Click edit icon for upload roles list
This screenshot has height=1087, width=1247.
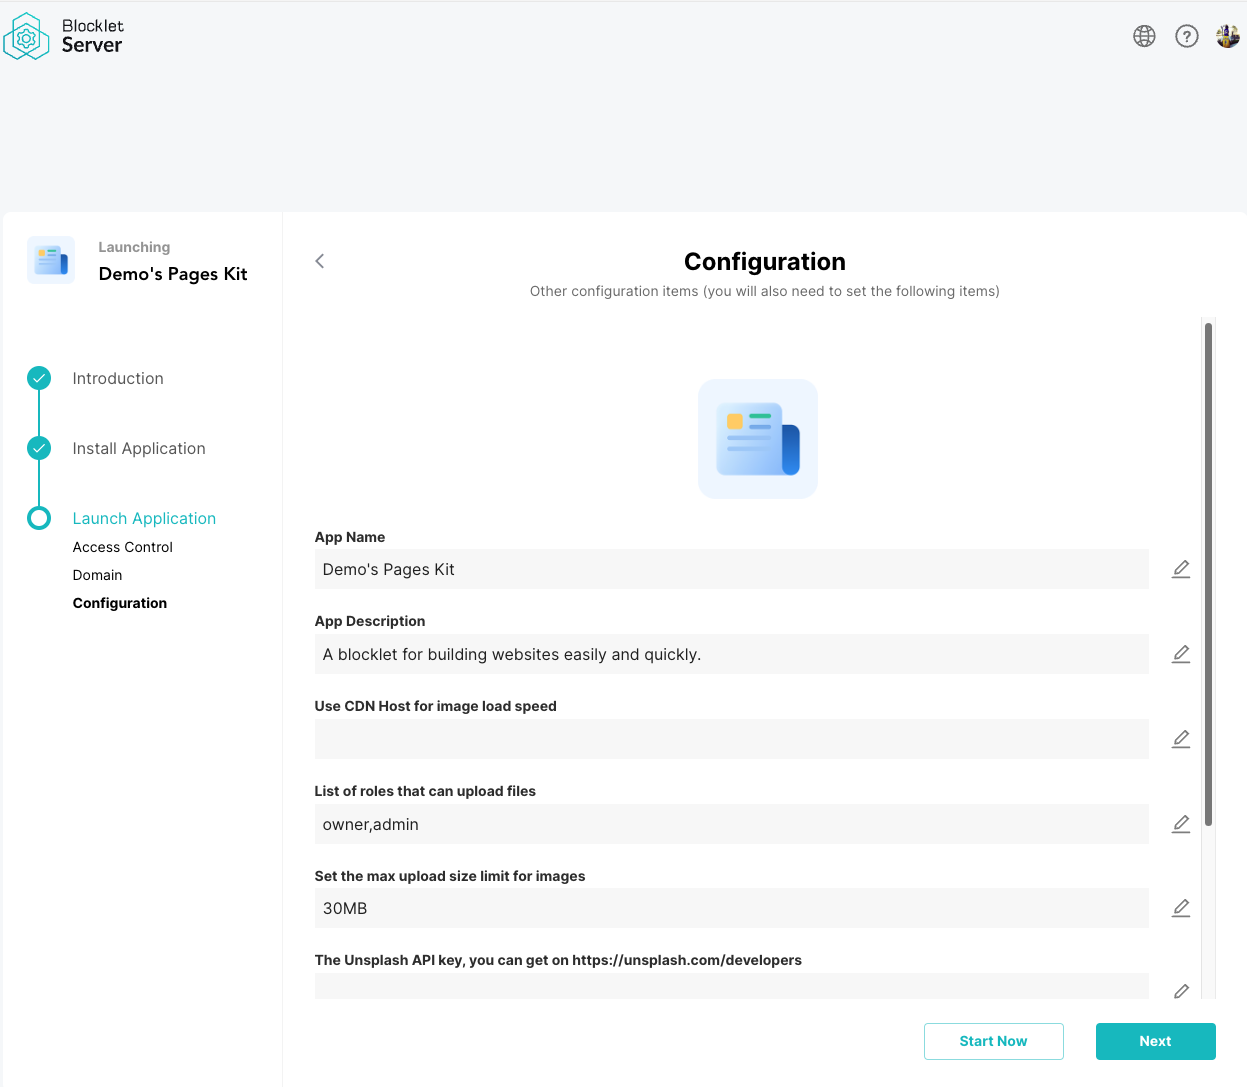click(x=1180, y=824)
